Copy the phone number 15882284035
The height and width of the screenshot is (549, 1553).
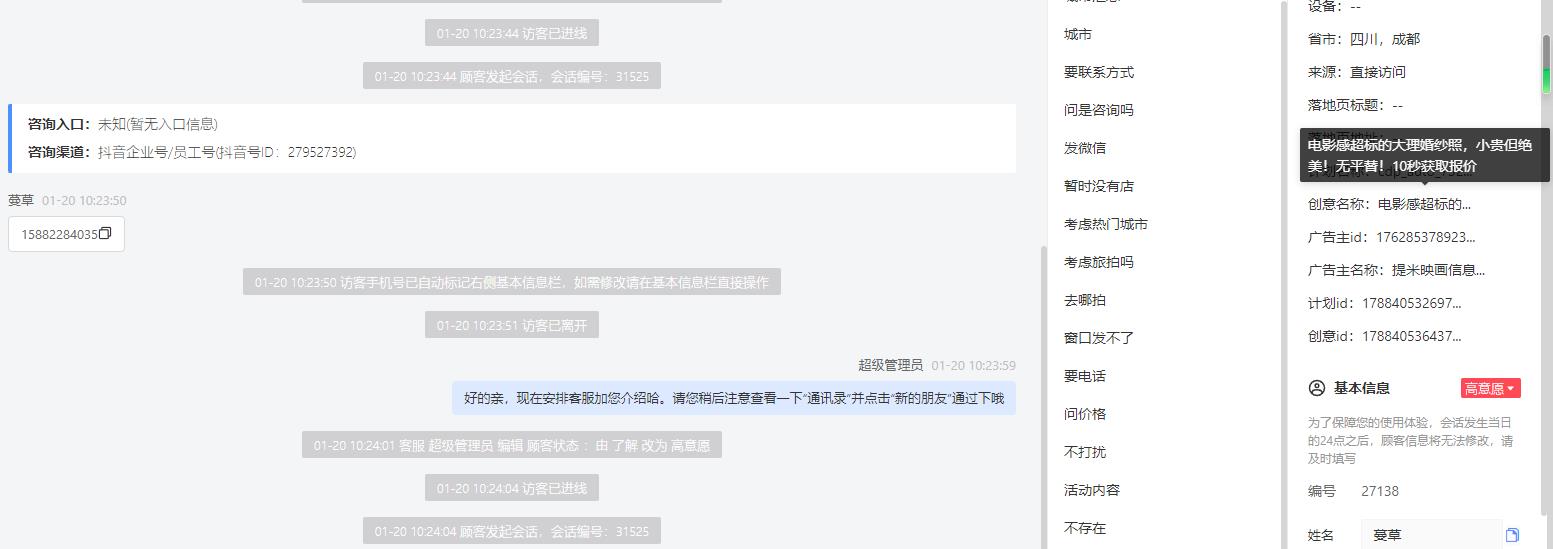pyautogui.click(x=105, y=234)
